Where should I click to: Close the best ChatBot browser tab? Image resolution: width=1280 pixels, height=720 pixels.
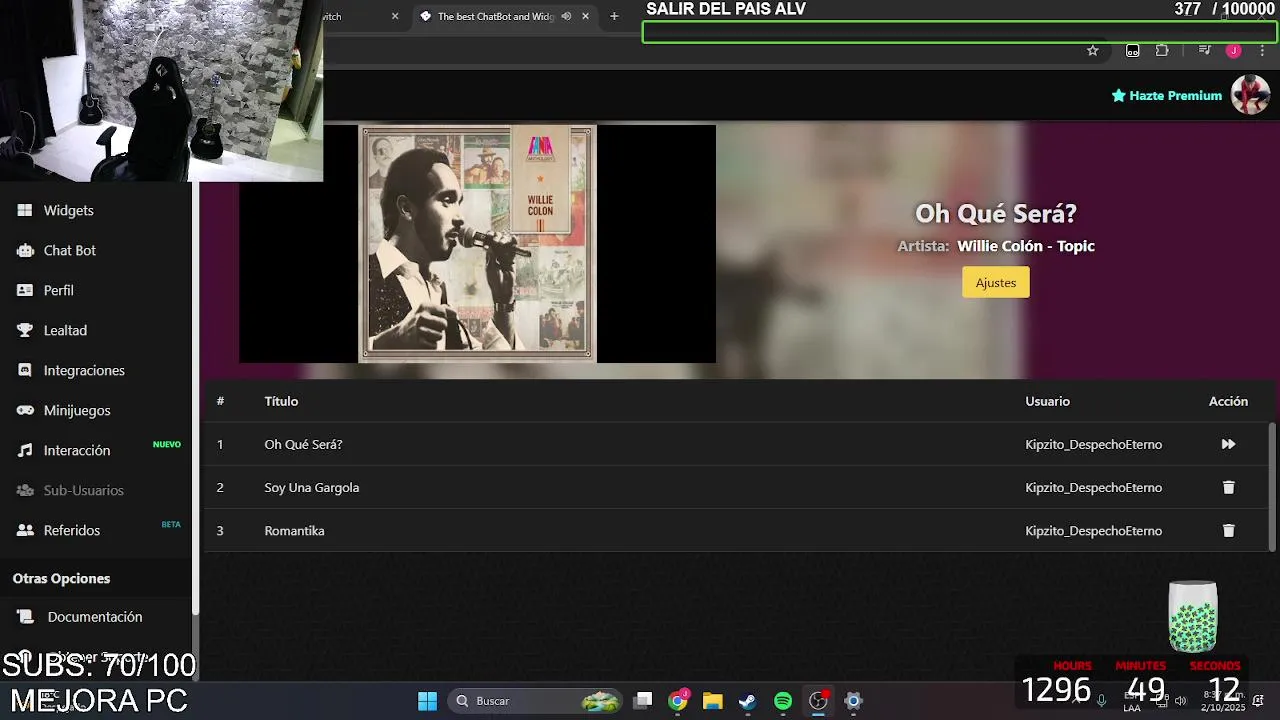(x=585, y=16)
